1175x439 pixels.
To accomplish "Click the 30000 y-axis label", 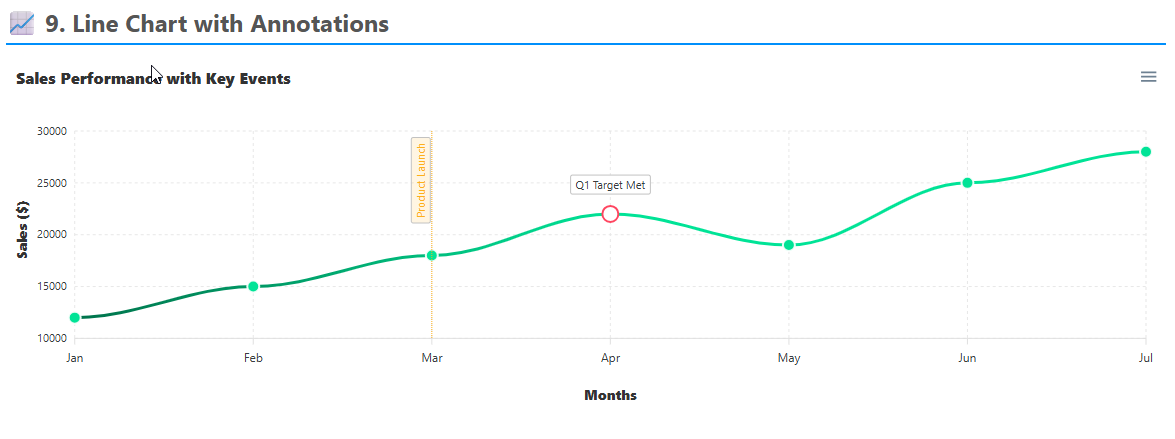I will click(50, 131).
